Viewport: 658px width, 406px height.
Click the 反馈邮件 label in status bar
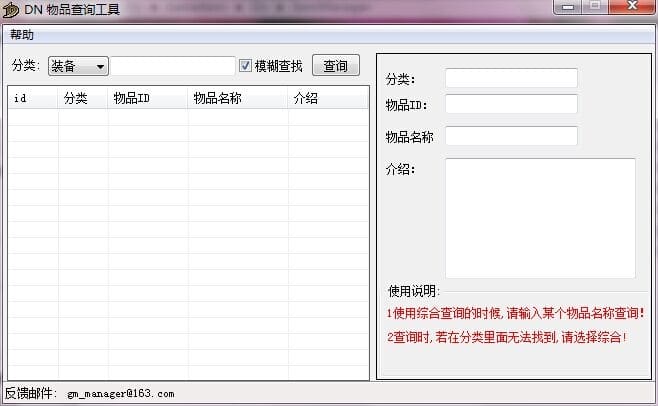click(30, 393)
